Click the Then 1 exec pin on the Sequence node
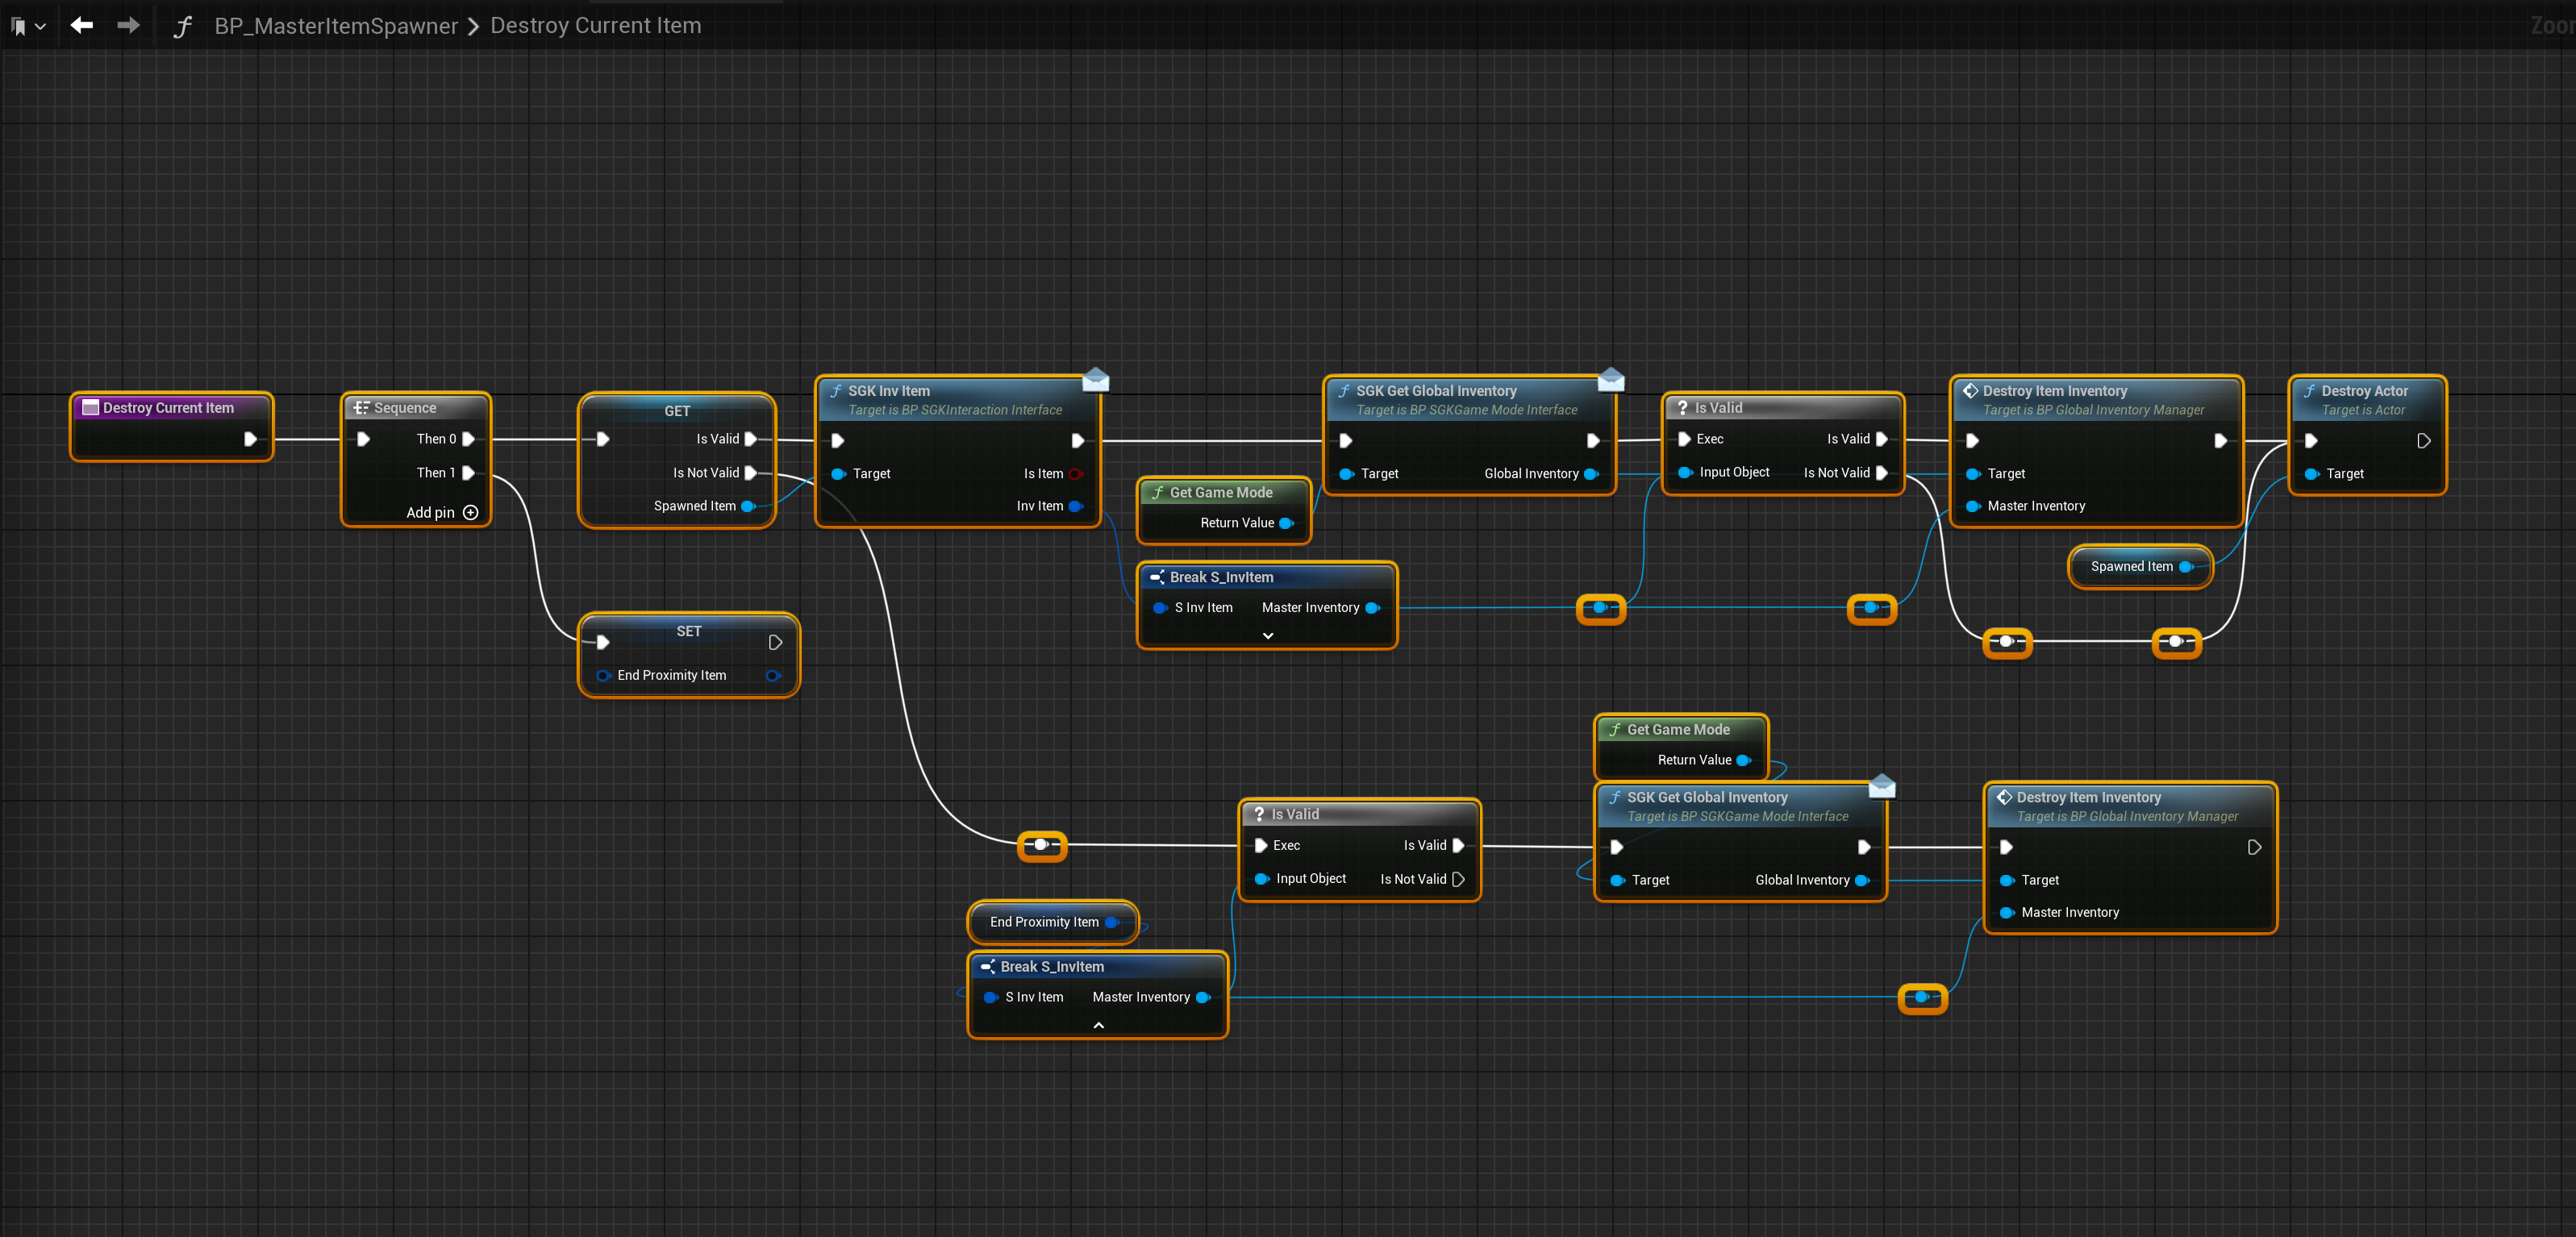The width and height of the screenshot is (2576, 1237). click(x=467, y=473)
